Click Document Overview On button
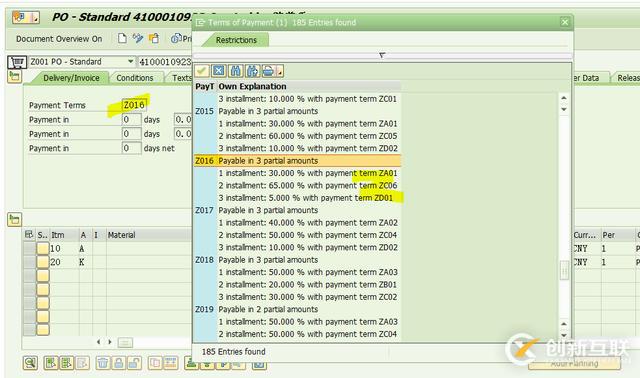The width and height of the screenshot is (640, 378). pyautogui.click(x=59, y=39)
